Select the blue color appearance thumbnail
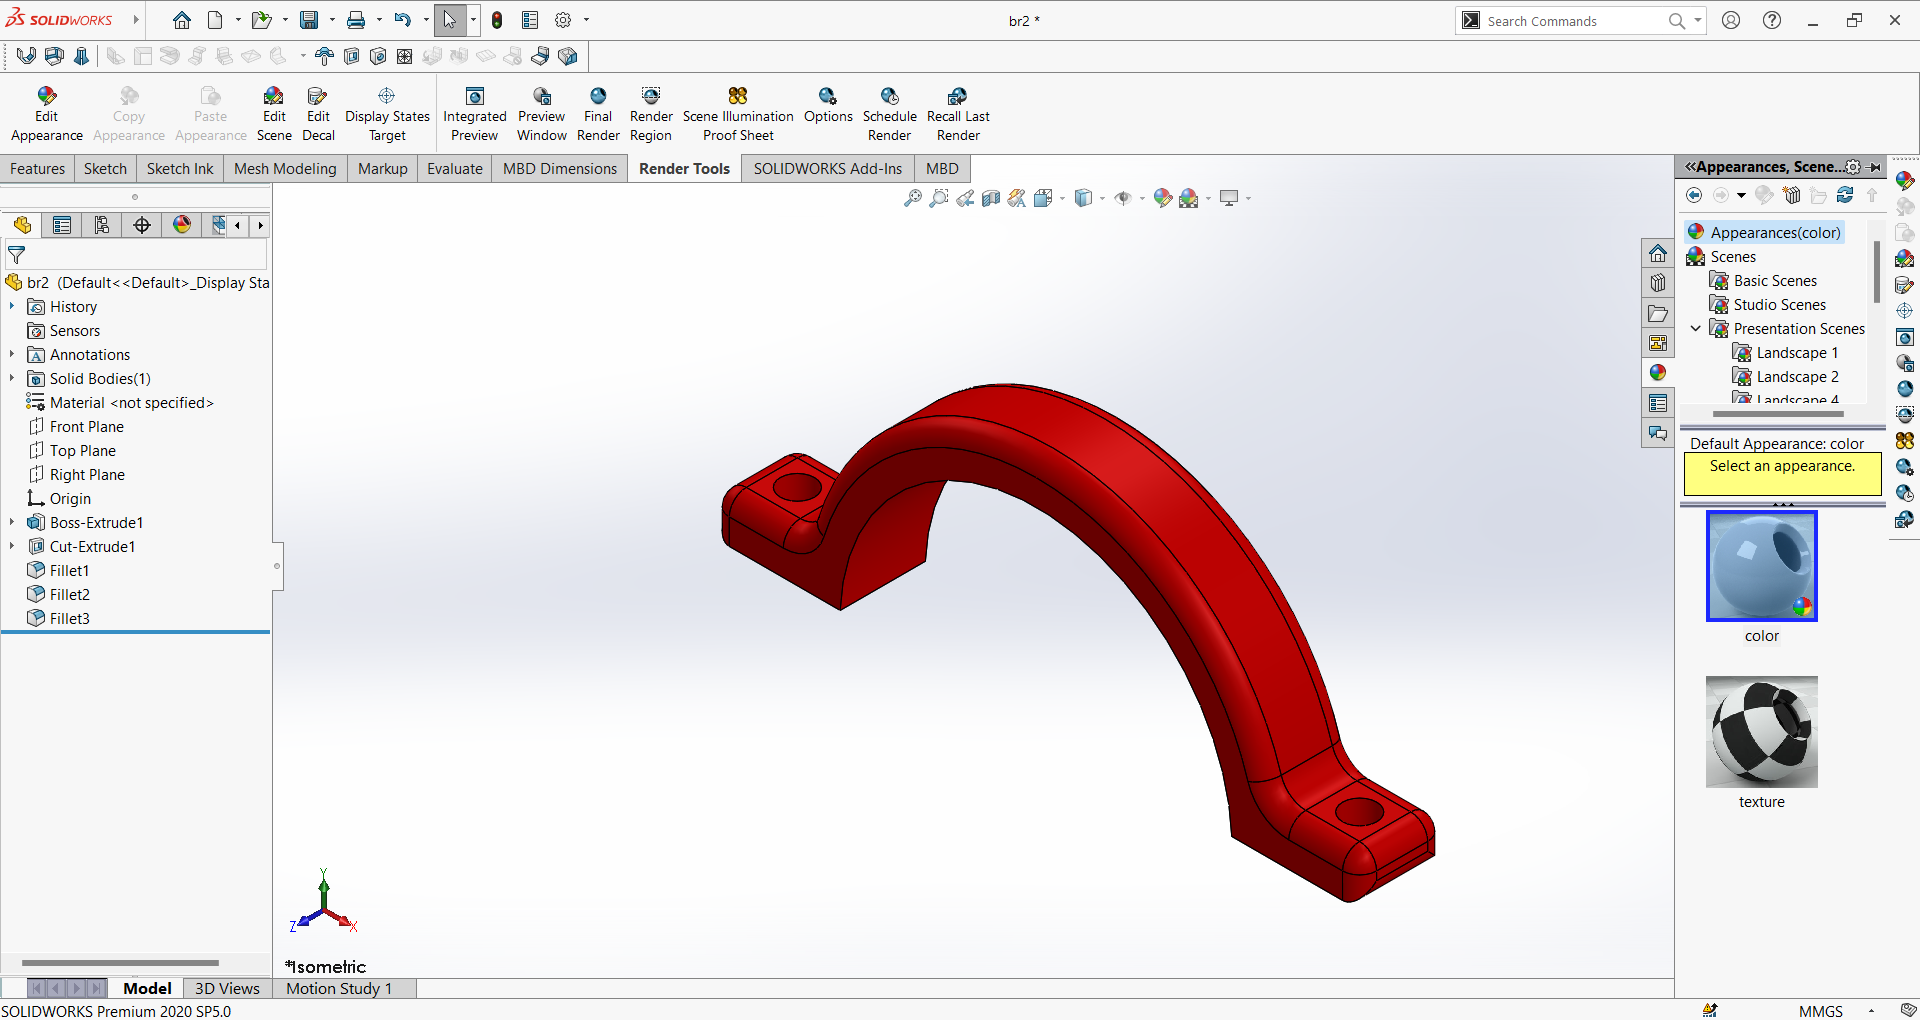 point(1762,566)
